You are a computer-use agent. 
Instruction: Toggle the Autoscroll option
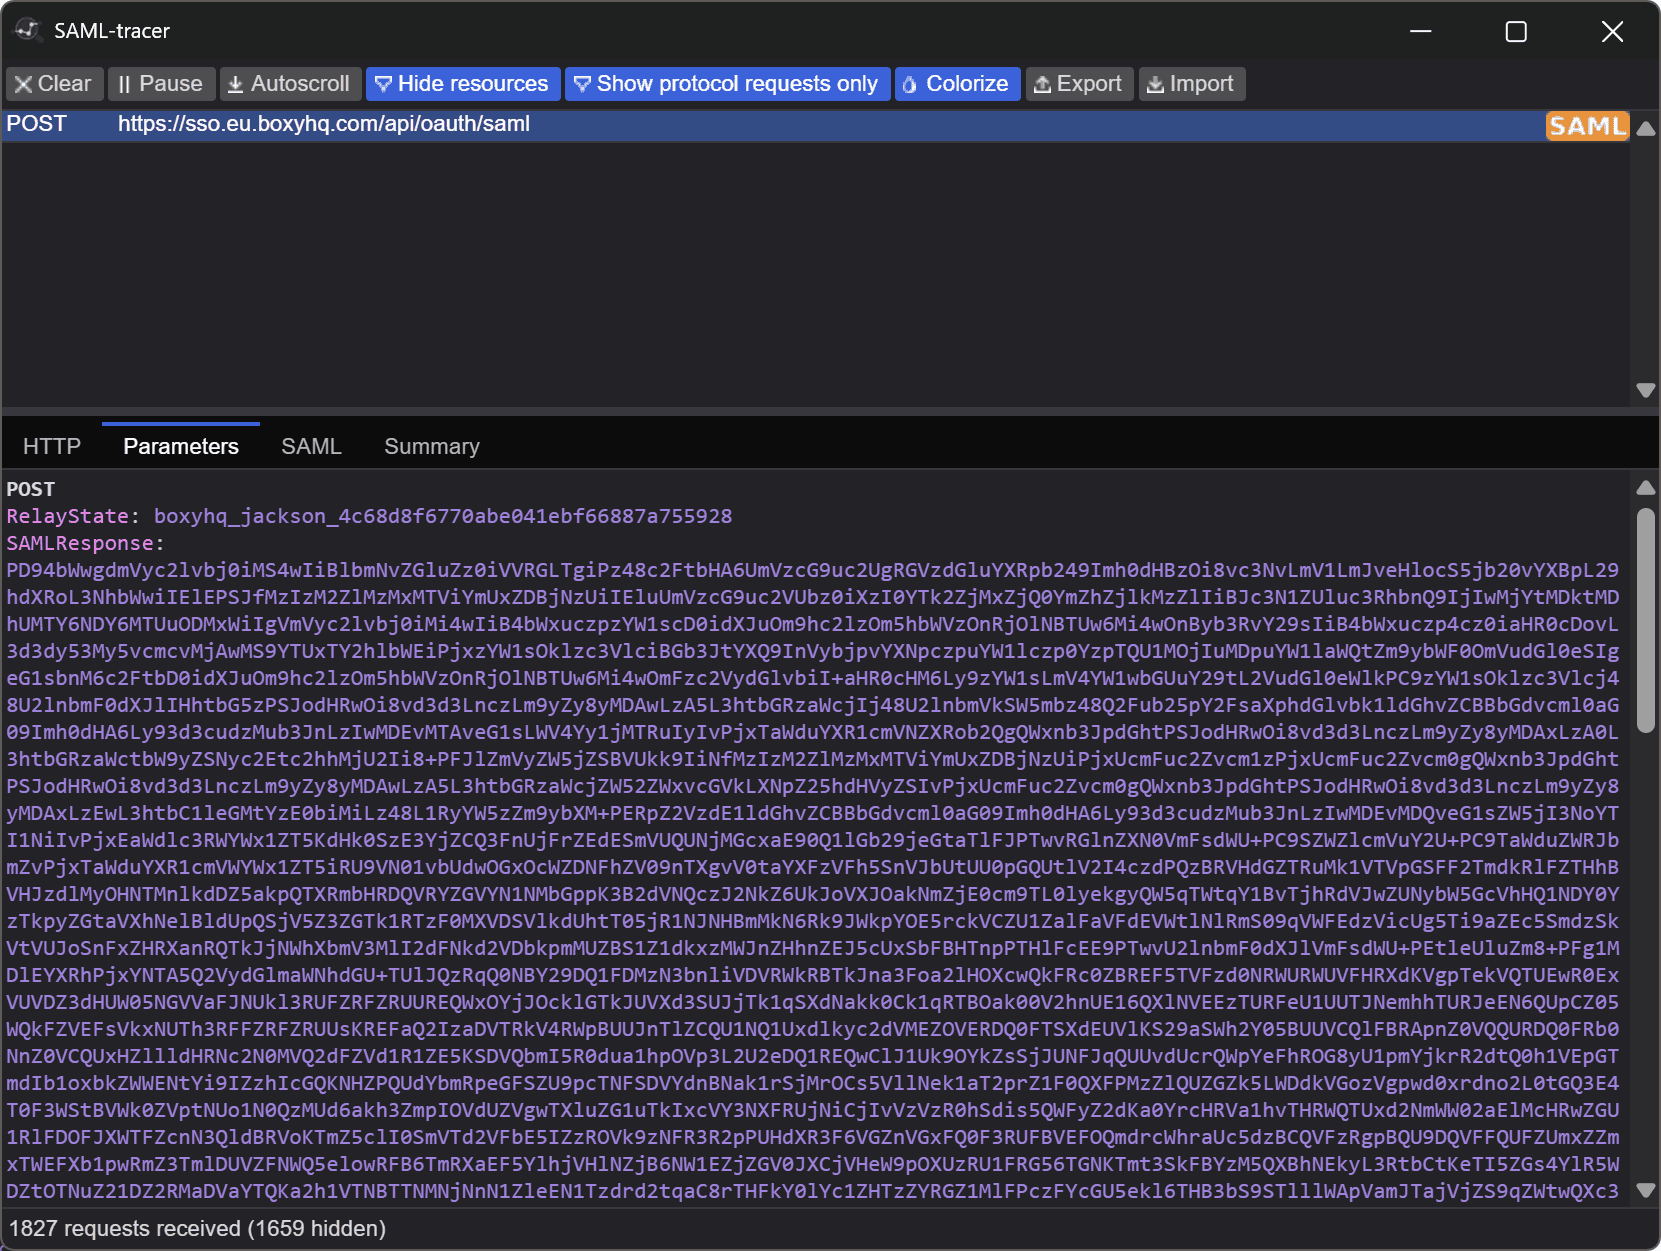coord(290,84)
